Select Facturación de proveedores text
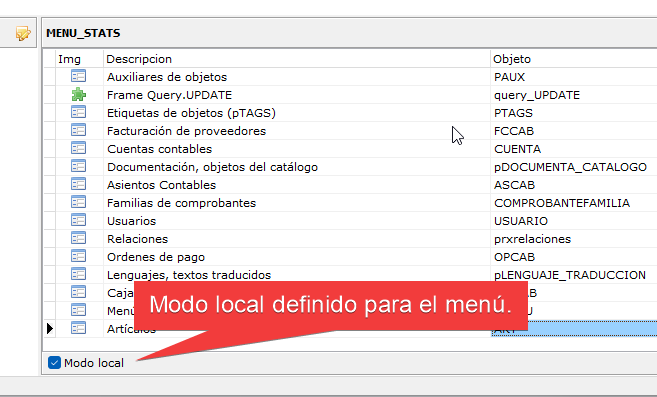 click(x=186, y=131)
